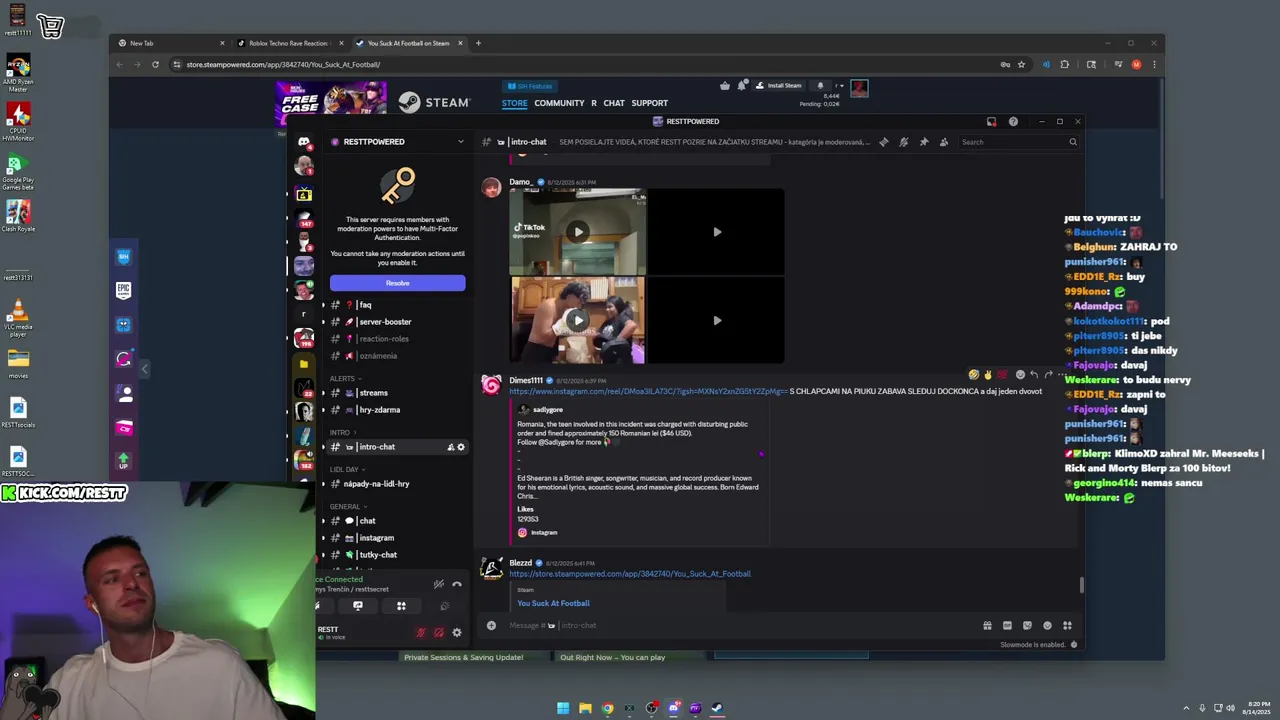The width and height of the screenshot is (1280, 720).
Task: Open Steam CHAT menu item
Action: tap(614, 103)
